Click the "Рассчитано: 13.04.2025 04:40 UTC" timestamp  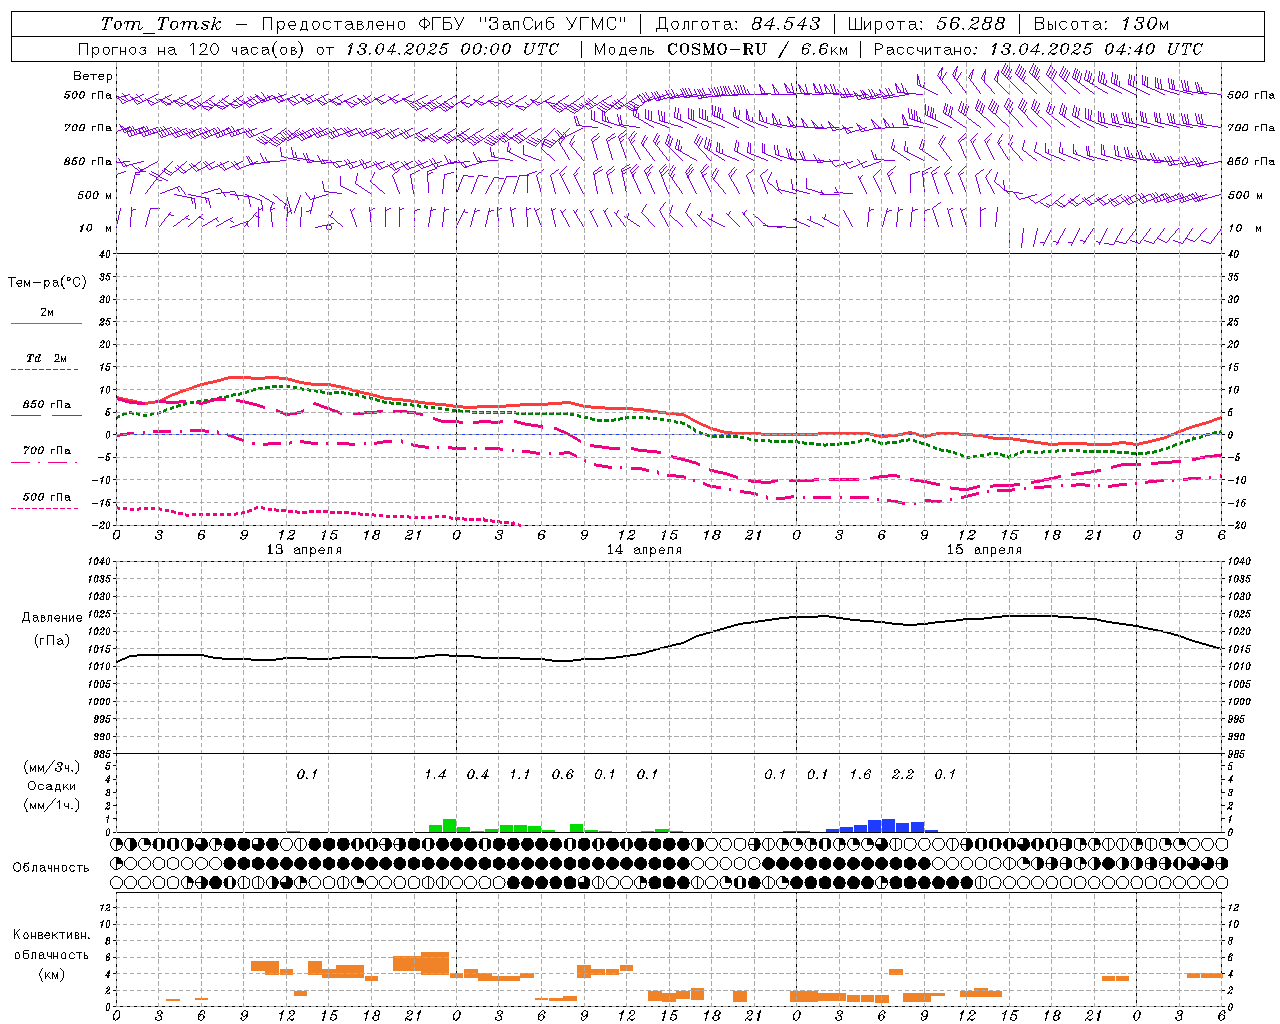click(1038, 49)
